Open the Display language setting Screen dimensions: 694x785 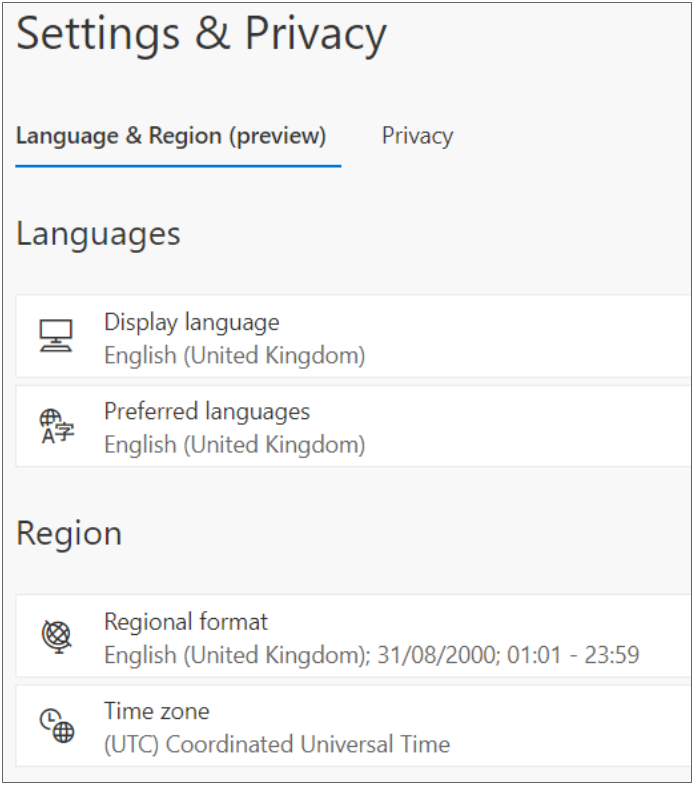click(354, 336)
